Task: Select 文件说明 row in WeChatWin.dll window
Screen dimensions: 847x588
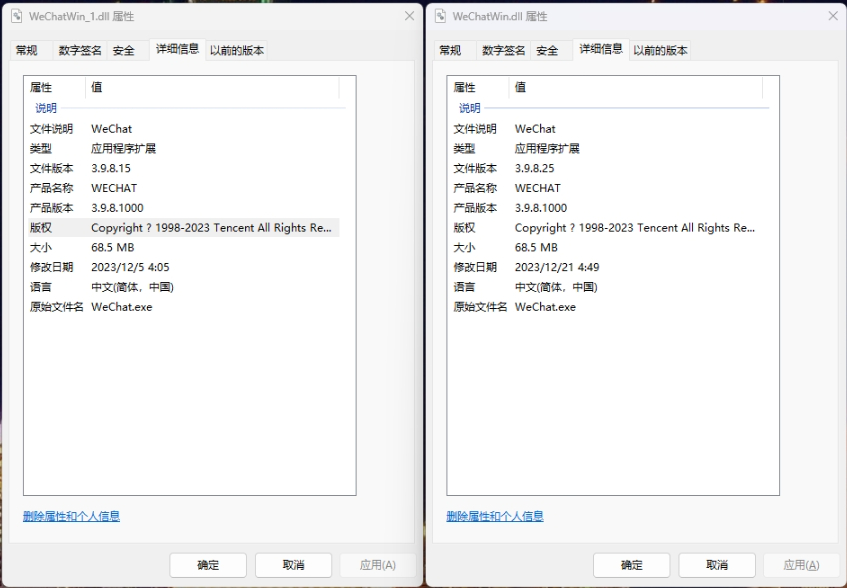Action: tap(607, 129)
